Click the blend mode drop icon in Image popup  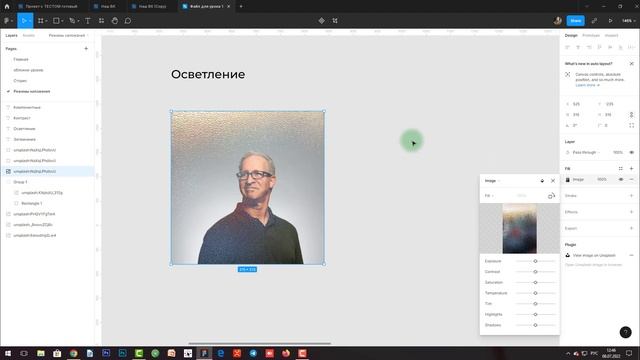tap(542, 181)
